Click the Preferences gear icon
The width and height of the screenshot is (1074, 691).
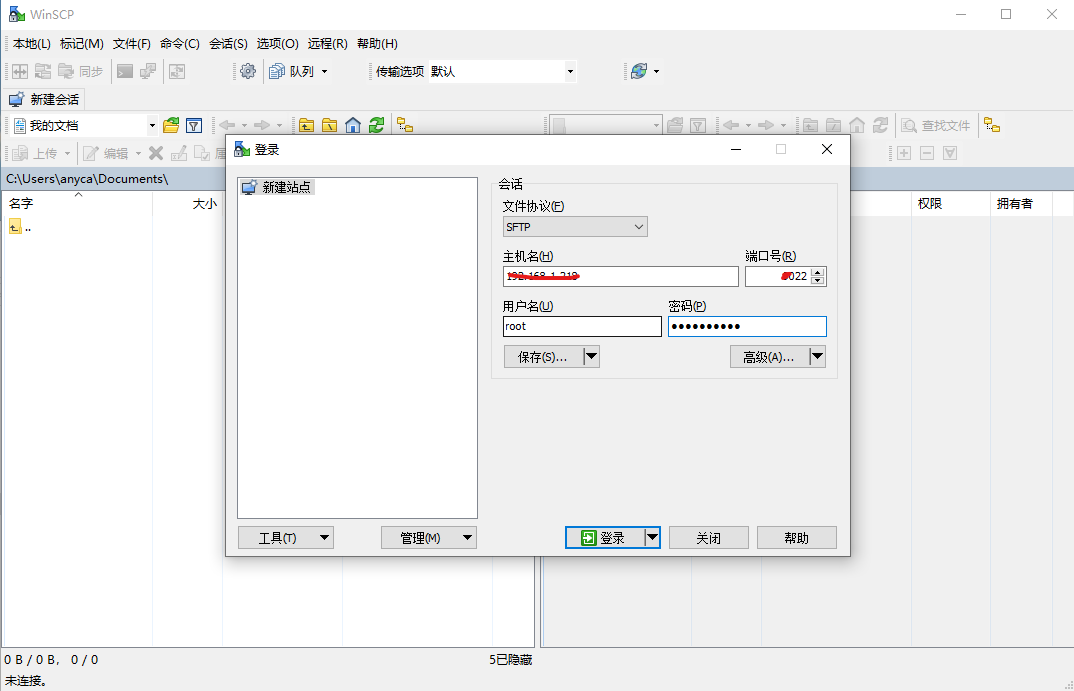coord(248,71)
